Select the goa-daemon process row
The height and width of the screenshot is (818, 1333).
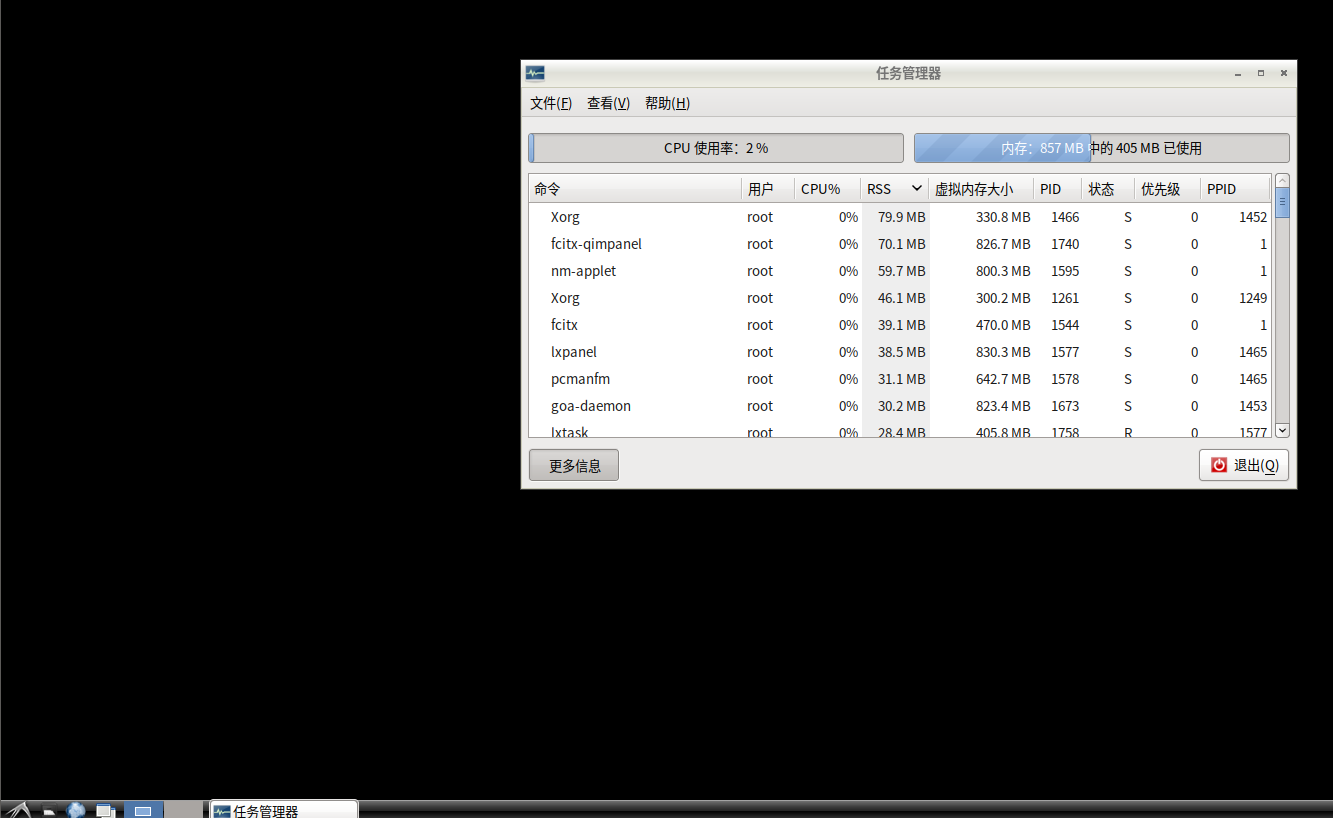tap(900, 406)
